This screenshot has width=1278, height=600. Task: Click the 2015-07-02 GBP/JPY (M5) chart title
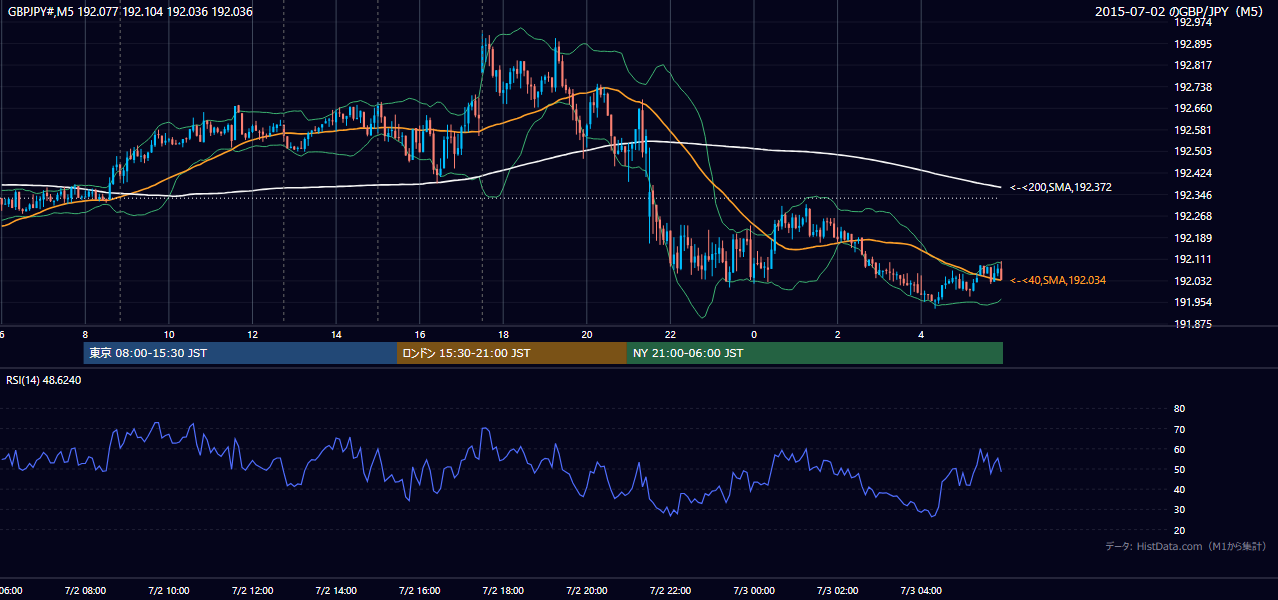[x=1181, y=12]
